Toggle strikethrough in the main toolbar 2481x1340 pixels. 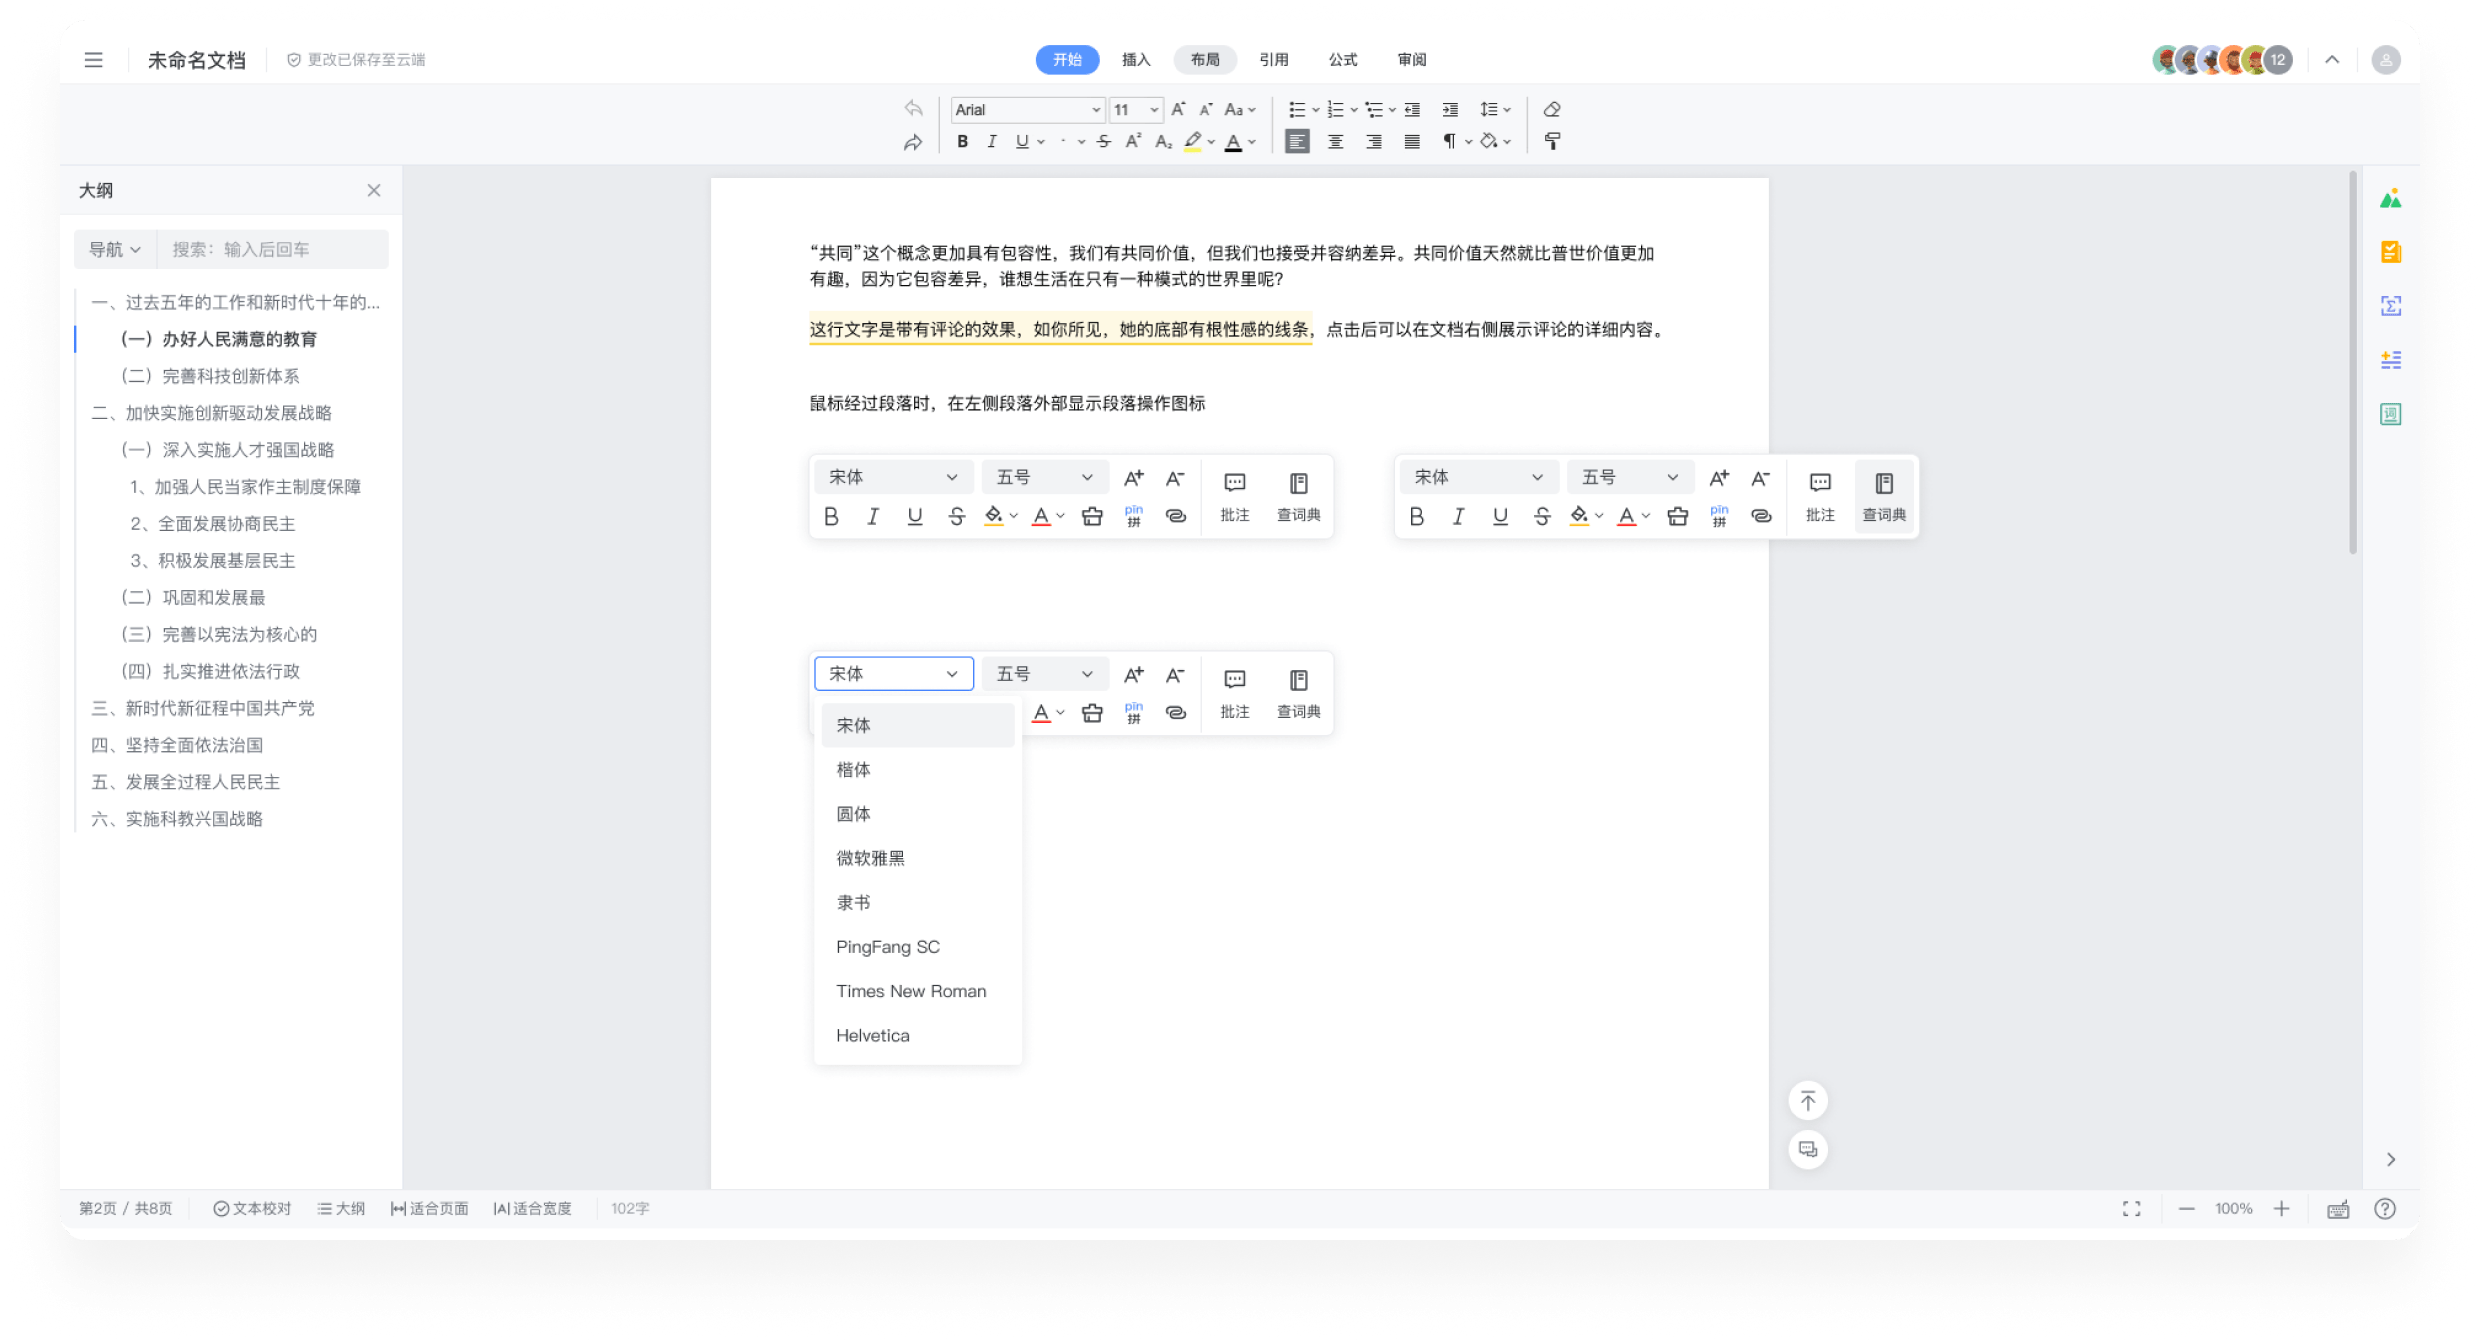1104,142
